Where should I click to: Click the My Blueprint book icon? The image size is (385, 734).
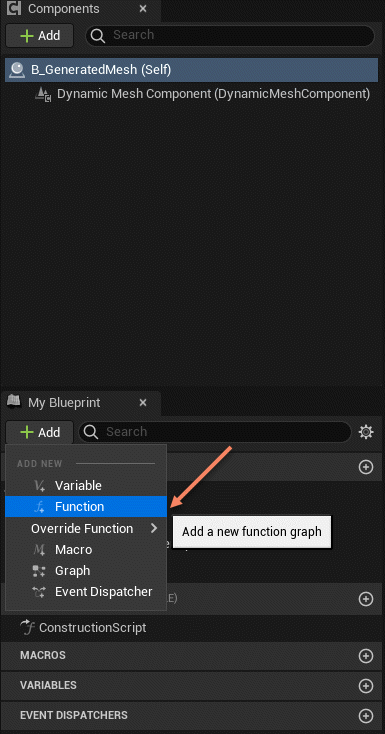pos(14,401)
